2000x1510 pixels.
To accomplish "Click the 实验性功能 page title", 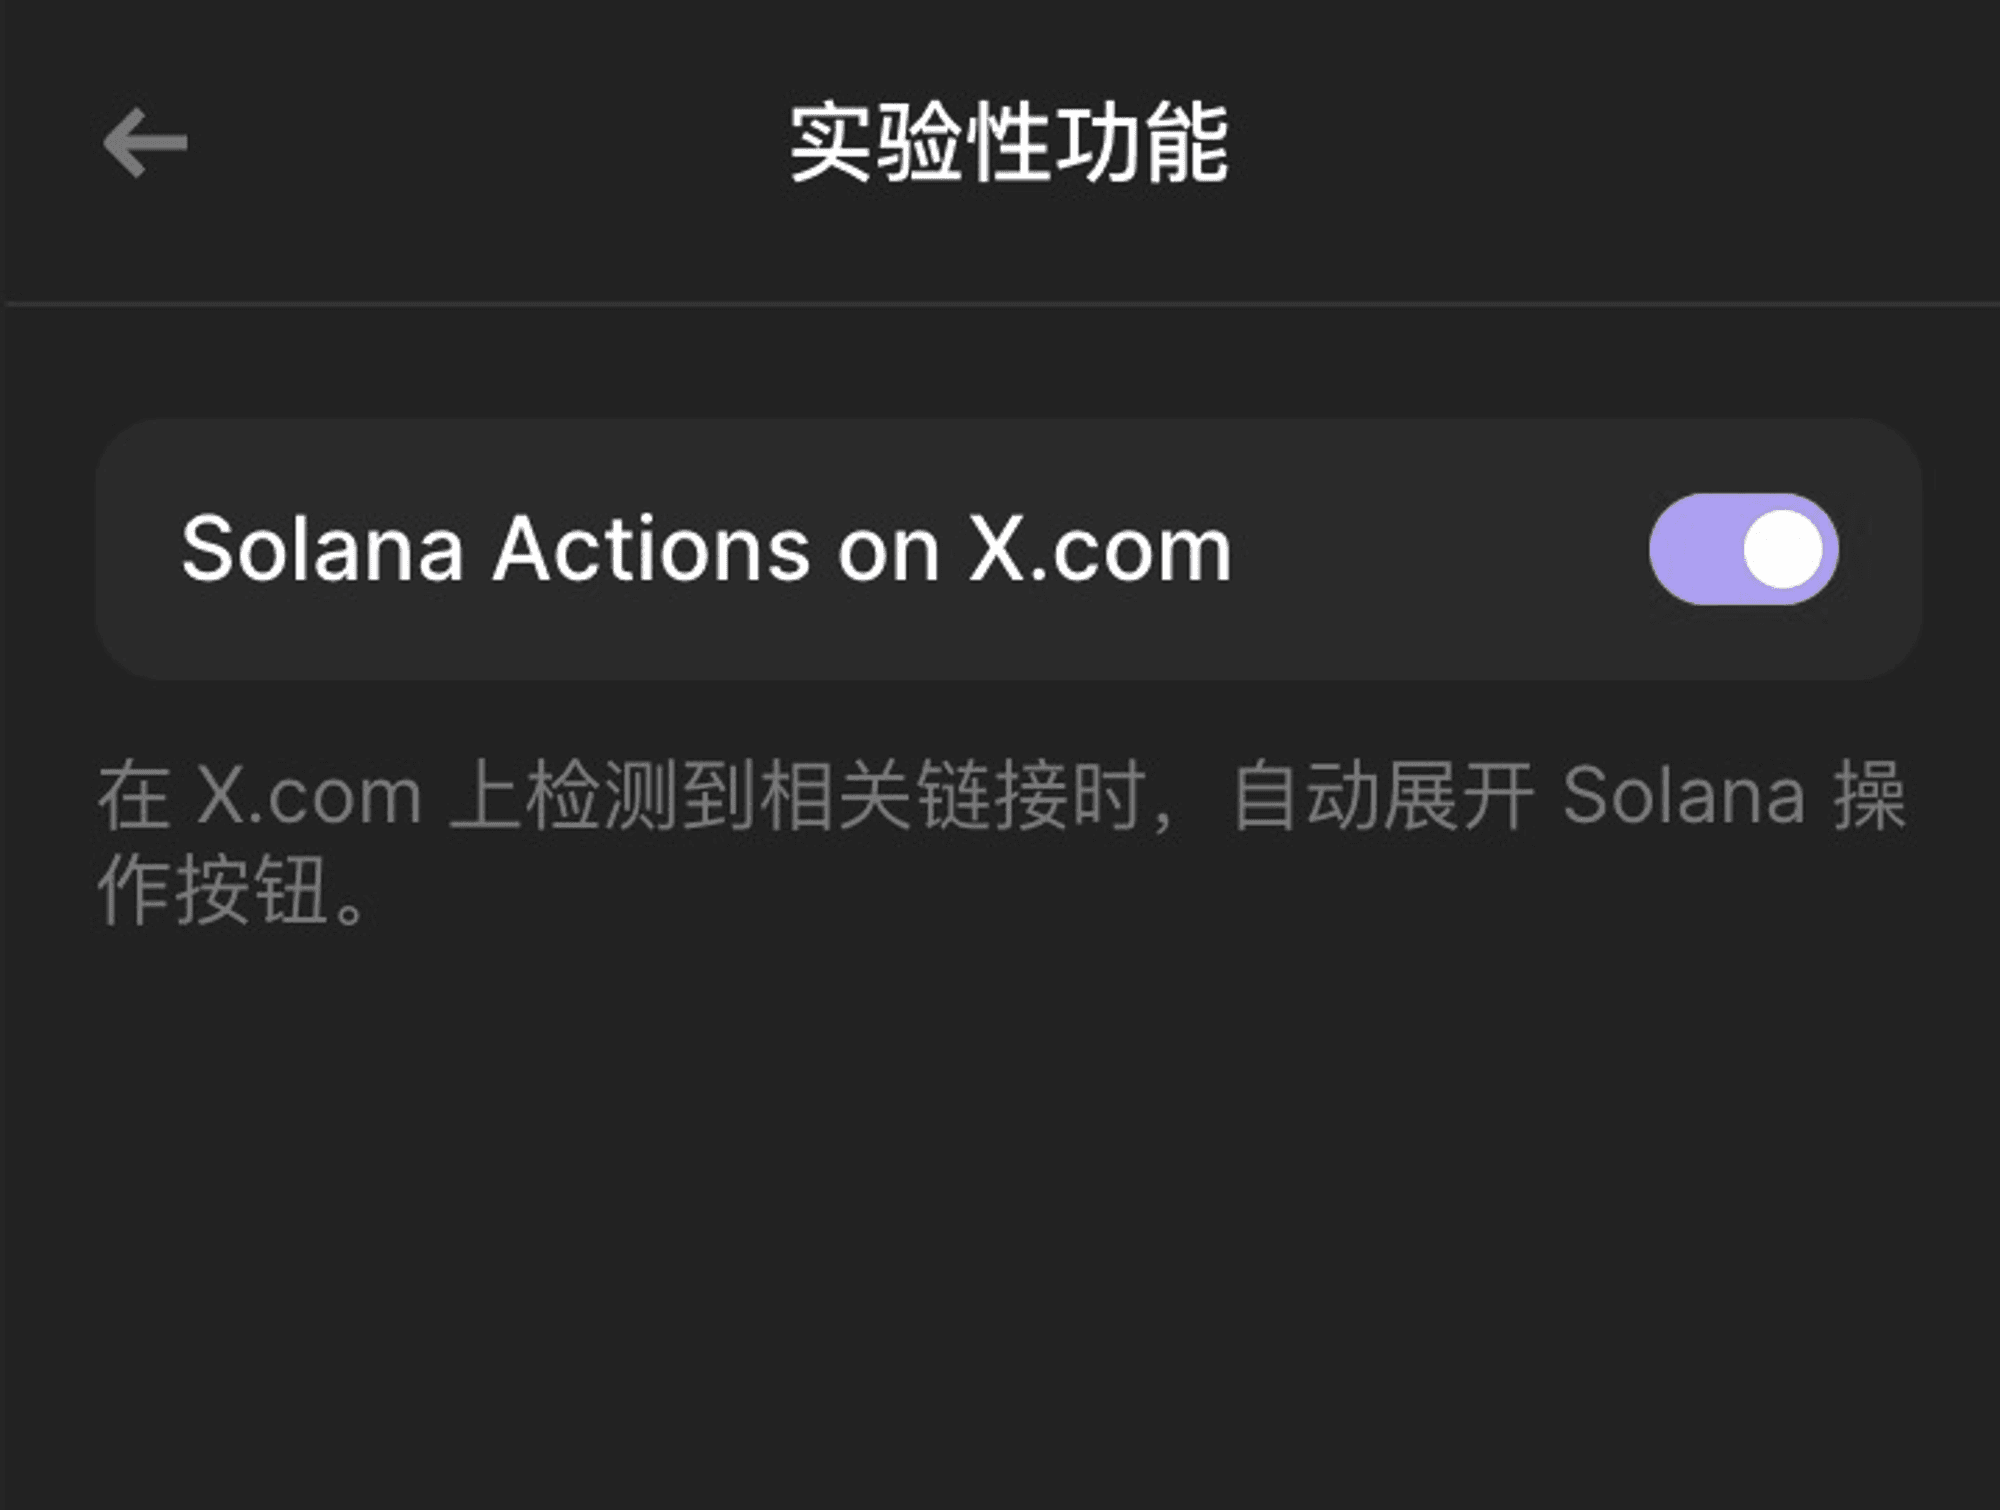I will point(1008,143).
